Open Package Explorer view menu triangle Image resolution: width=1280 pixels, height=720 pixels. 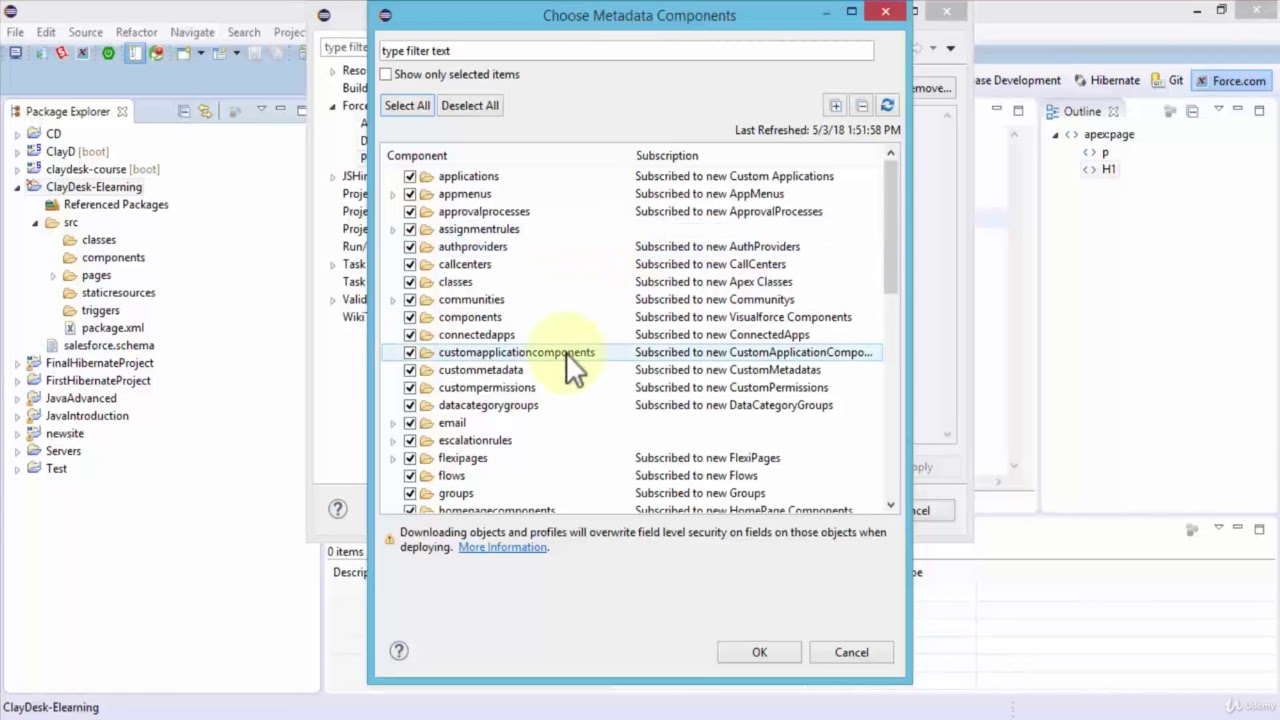coord(261,109)
